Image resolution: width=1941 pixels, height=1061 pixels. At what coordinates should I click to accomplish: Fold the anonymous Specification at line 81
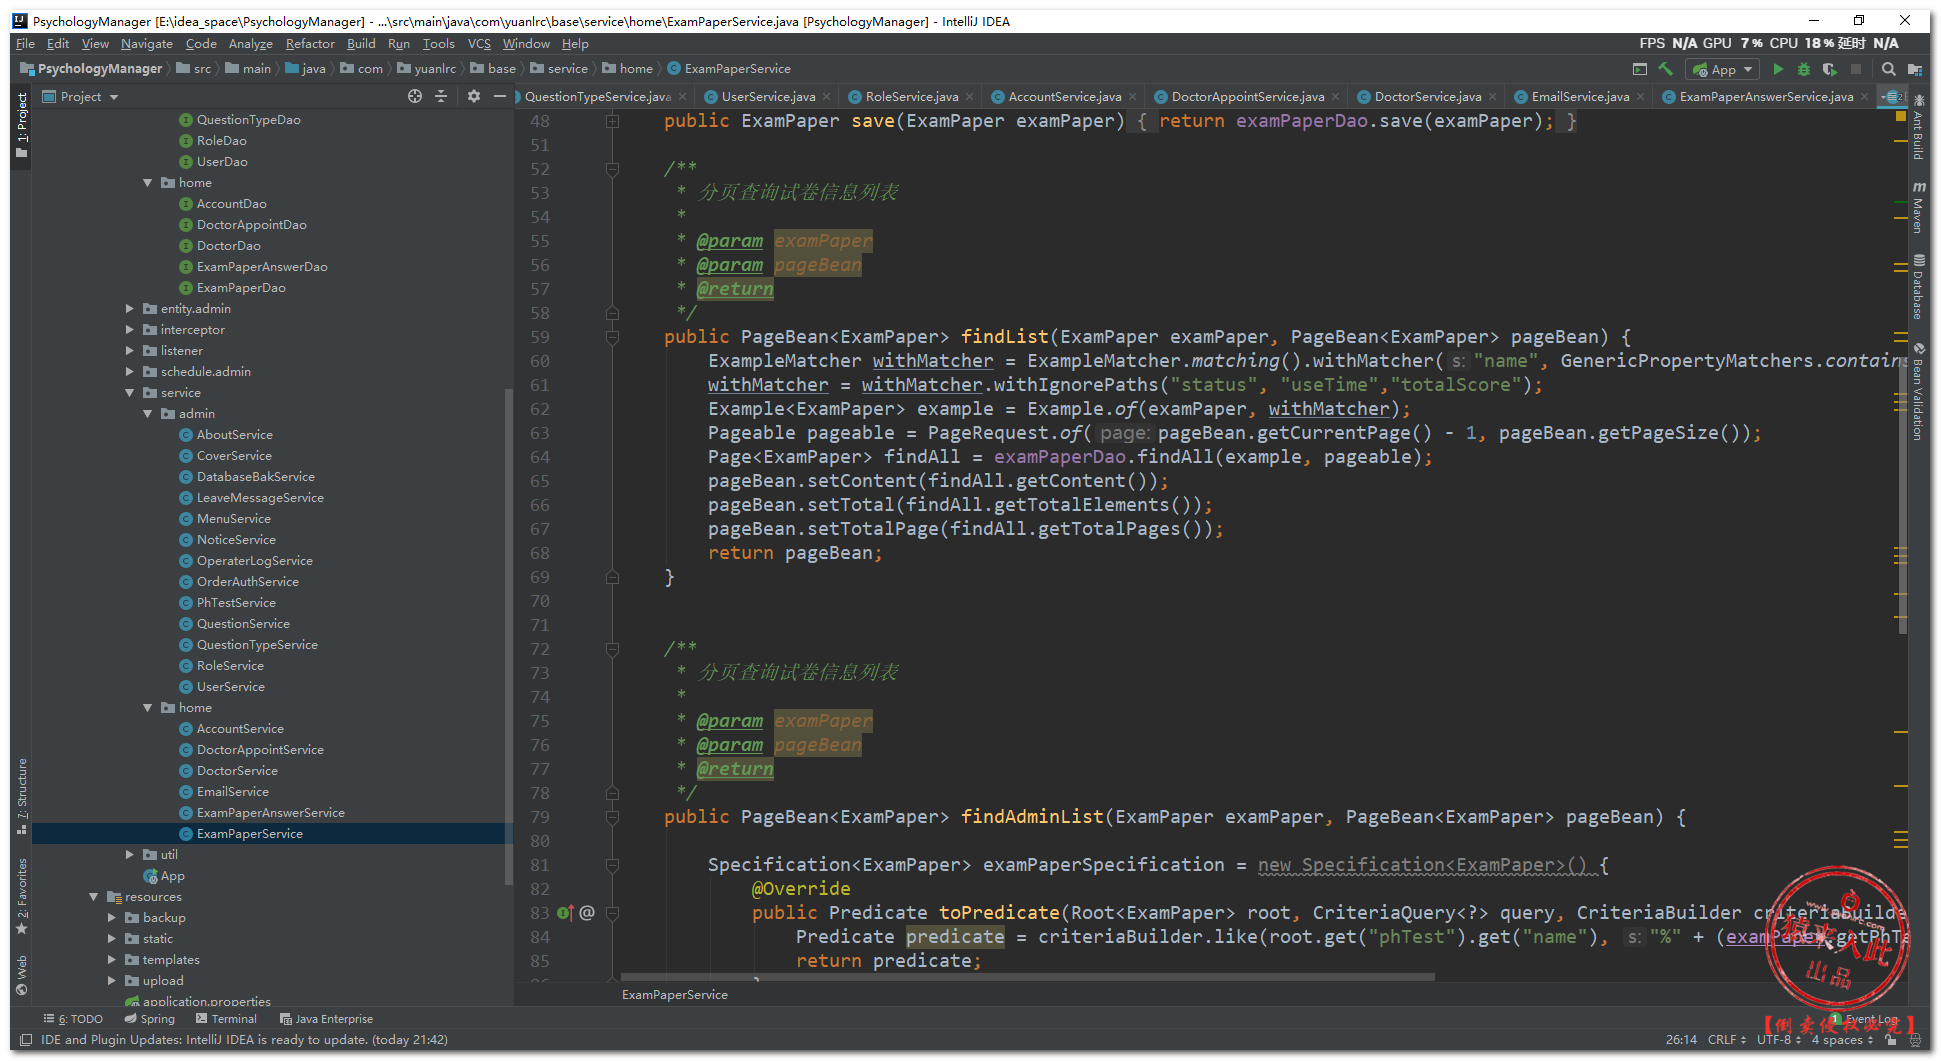(x=612, y=865)
